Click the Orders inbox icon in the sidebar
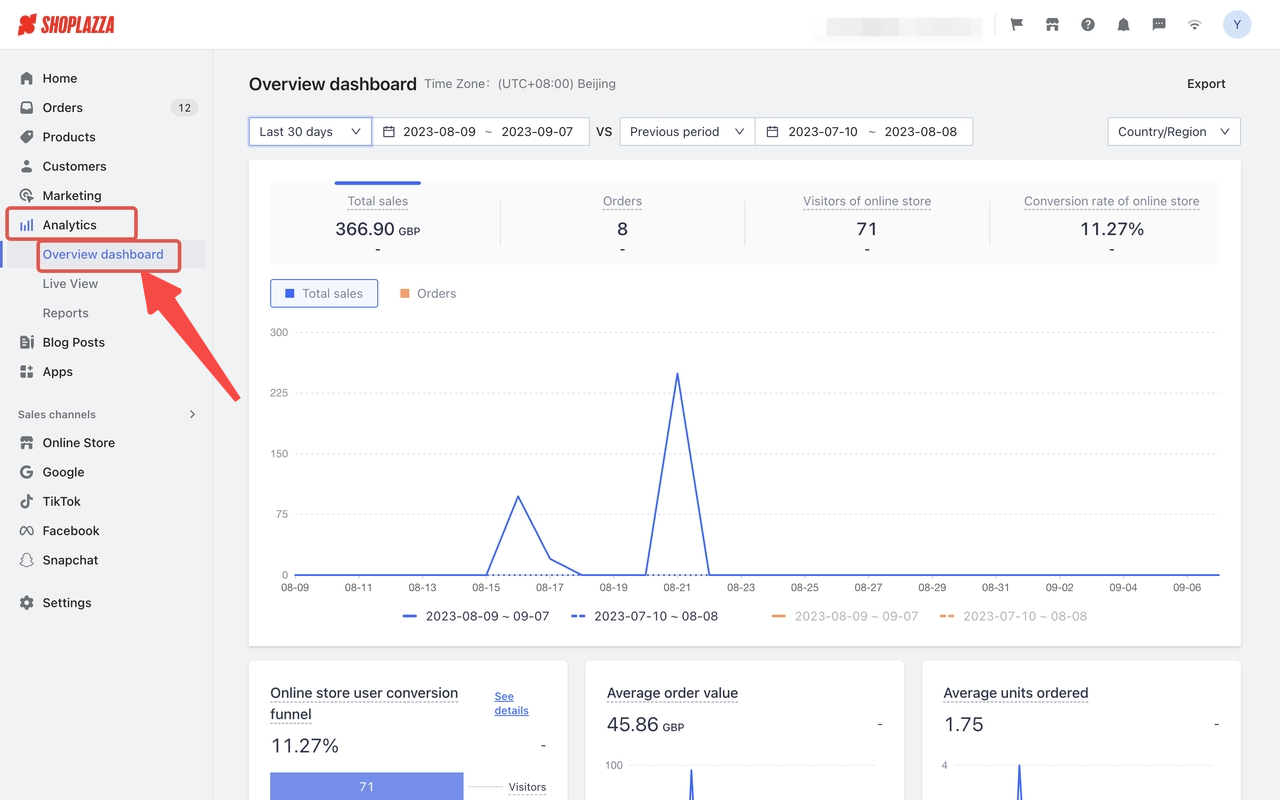Image resolution: width=1280 pixels, height=800 pixels. pos(27,107)
